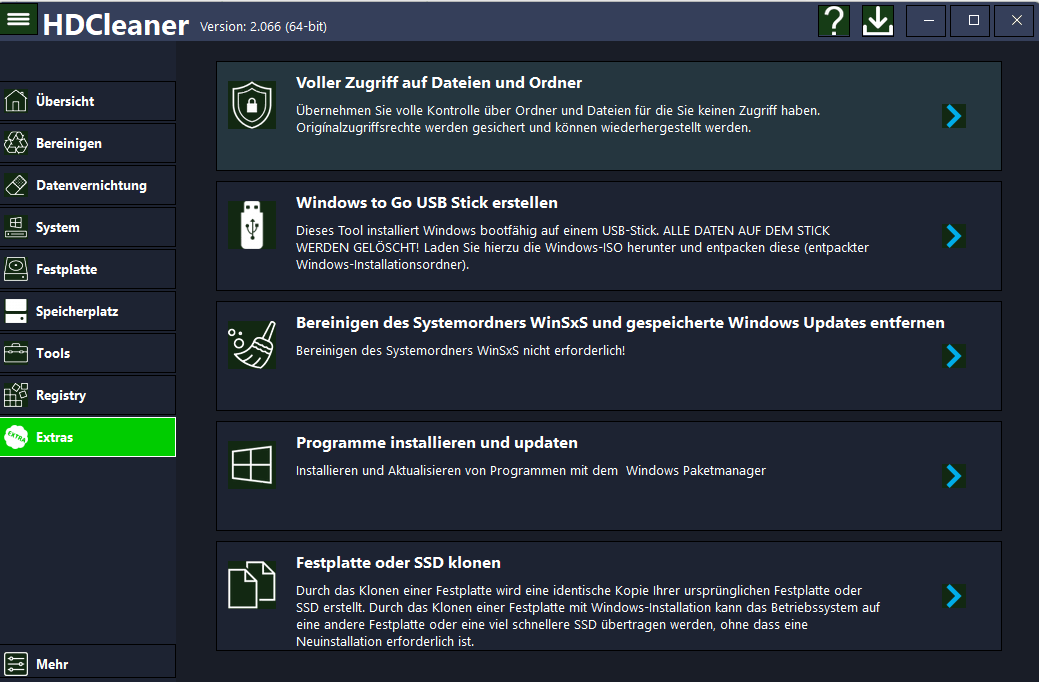This screenshot has width=1039, height=682.
Task: Click the download update icon
Action: pos(878,21)
